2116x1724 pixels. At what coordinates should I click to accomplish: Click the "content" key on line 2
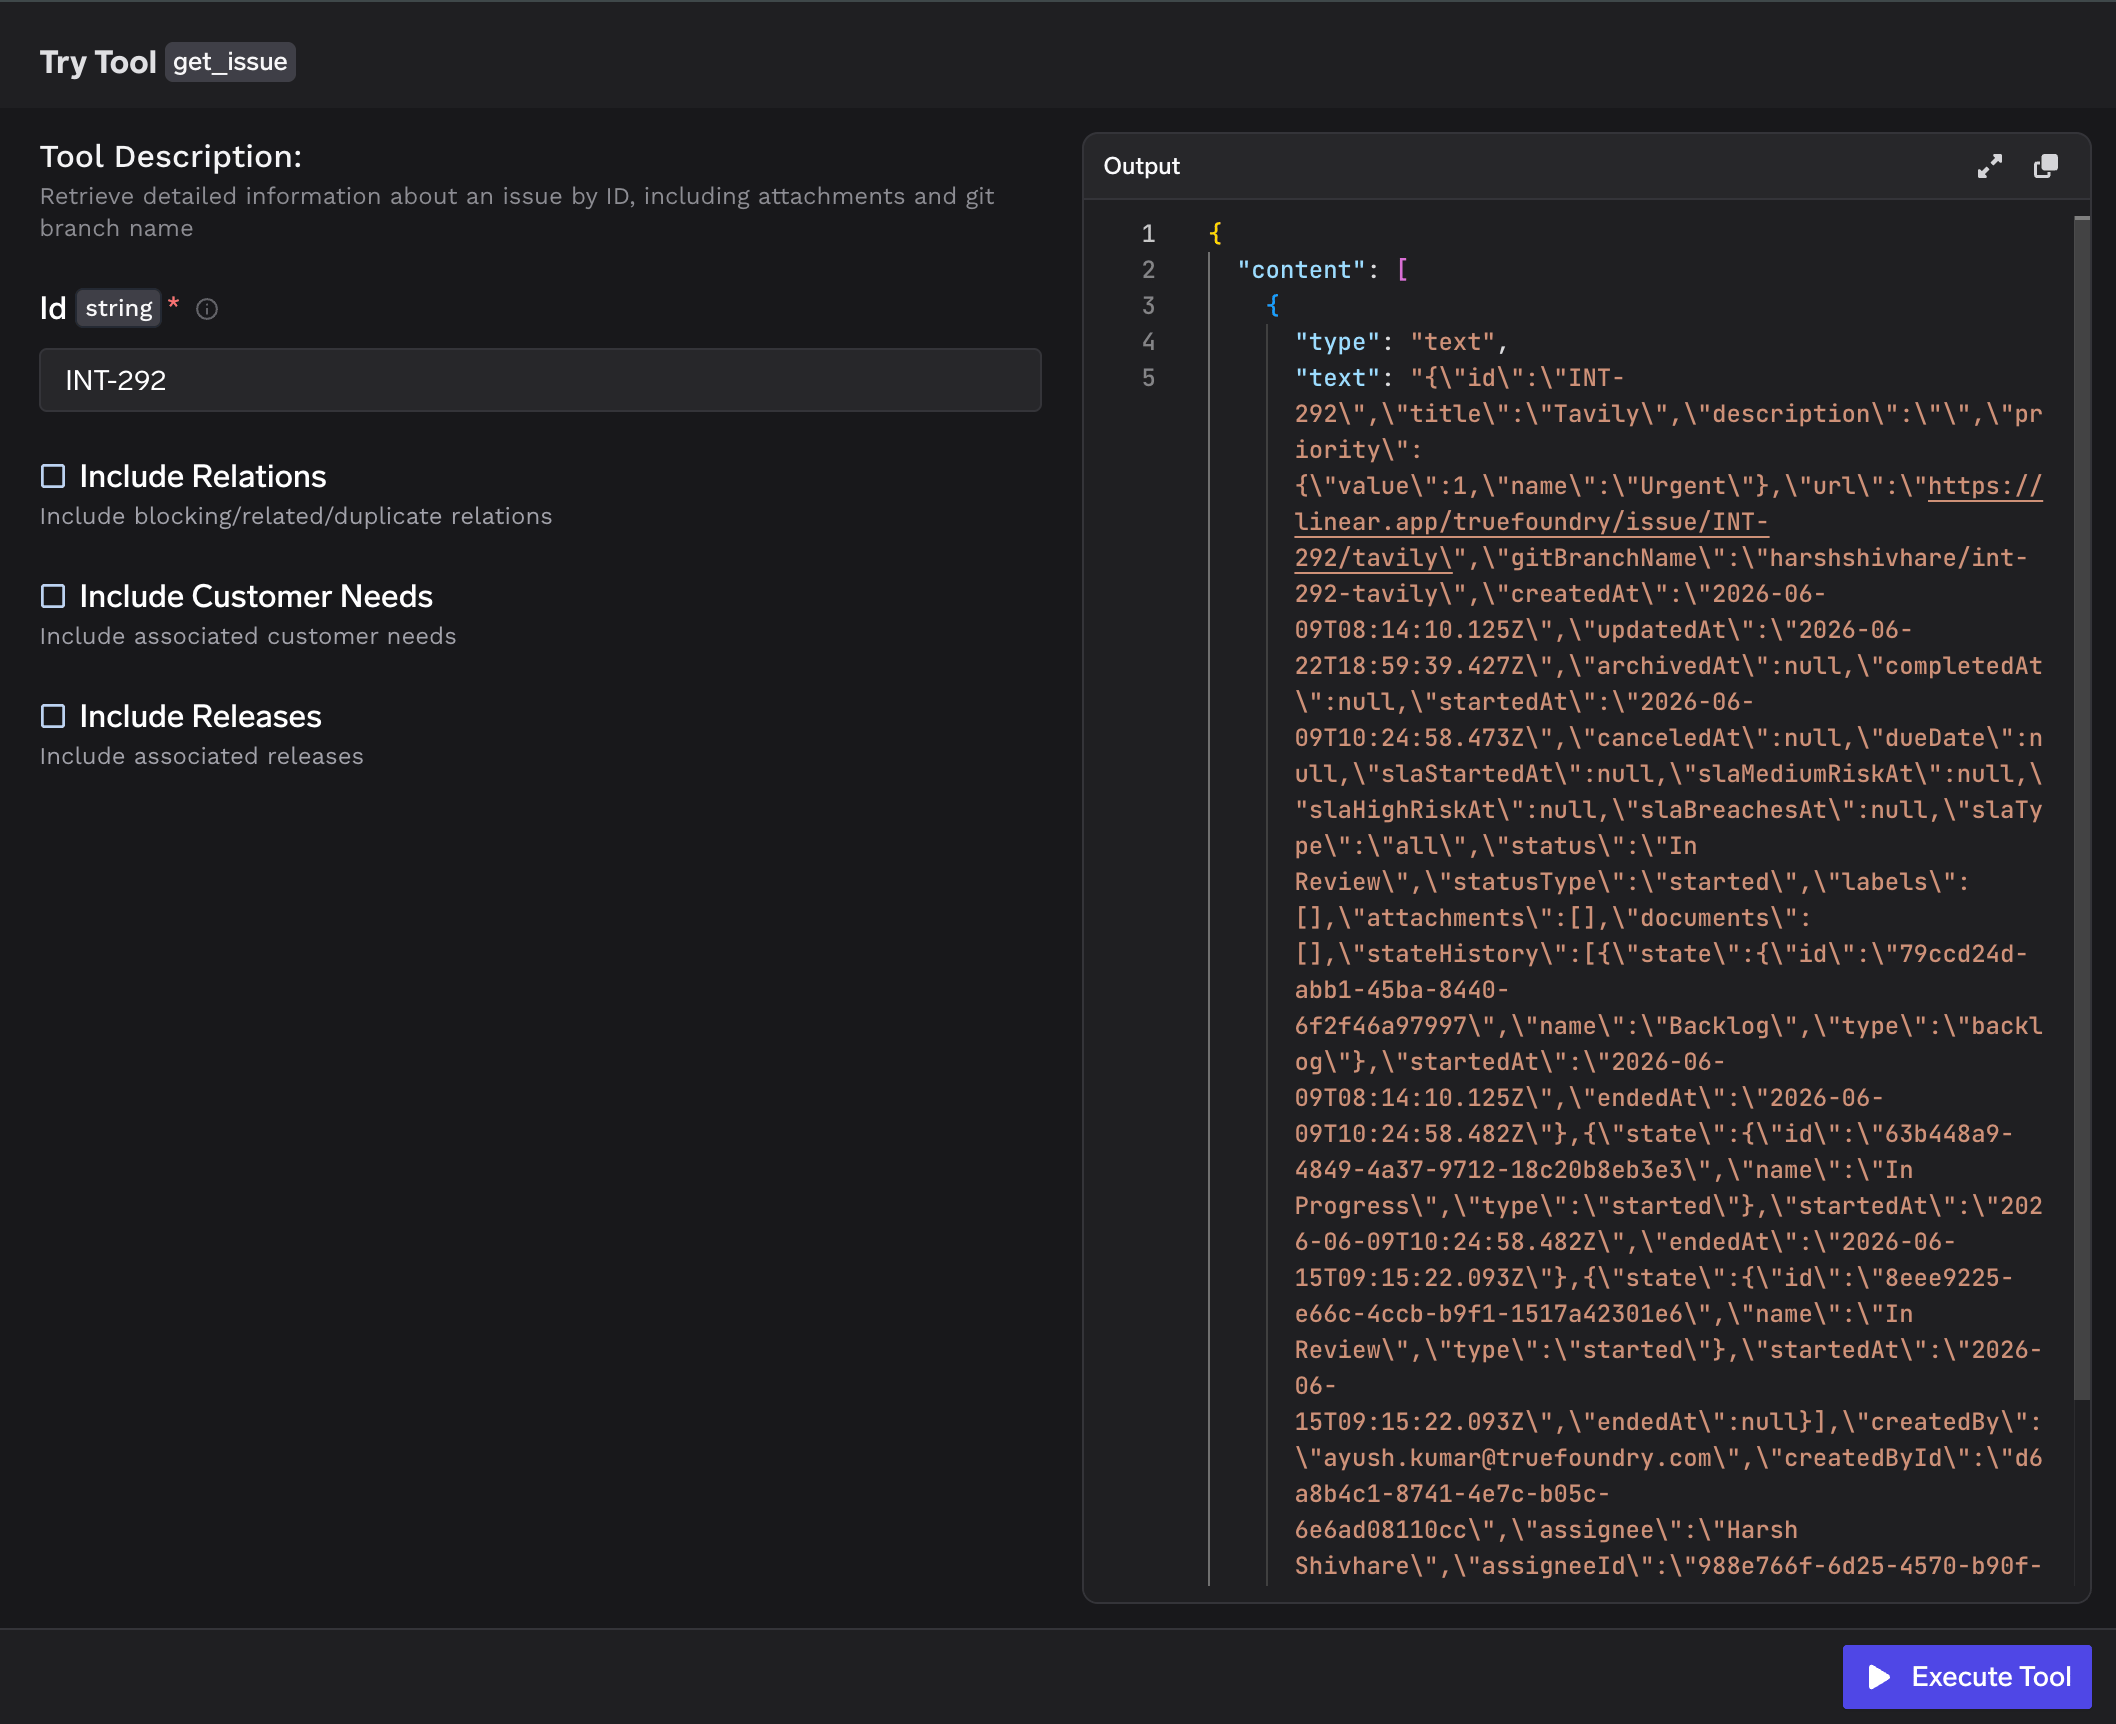(1301, 270)
